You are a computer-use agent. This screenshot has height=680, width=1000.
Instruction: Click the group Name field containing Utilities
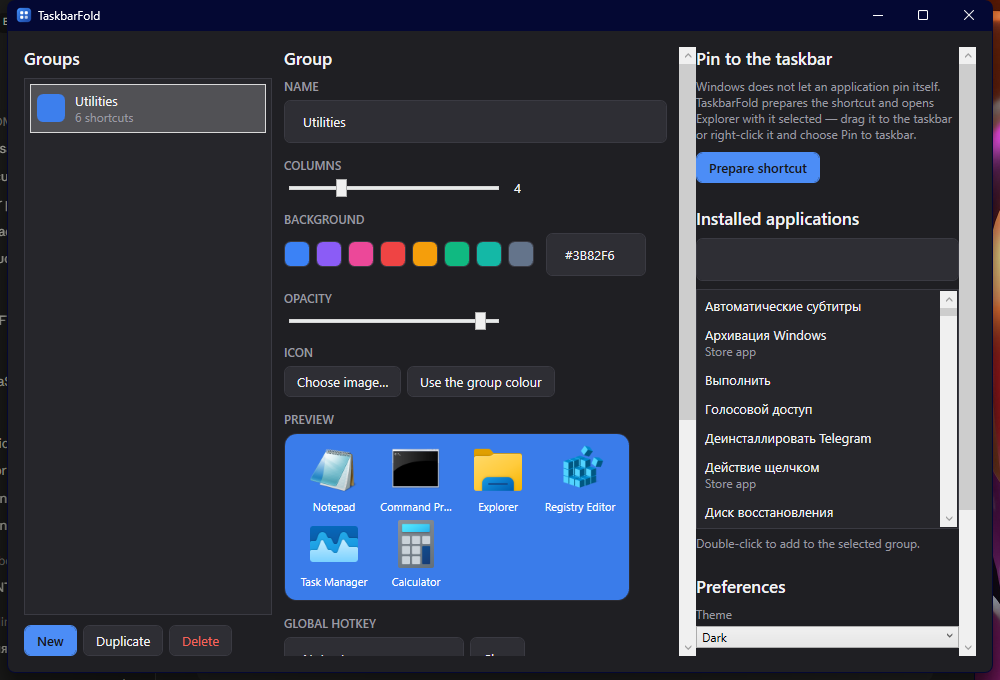coord(475,122)
